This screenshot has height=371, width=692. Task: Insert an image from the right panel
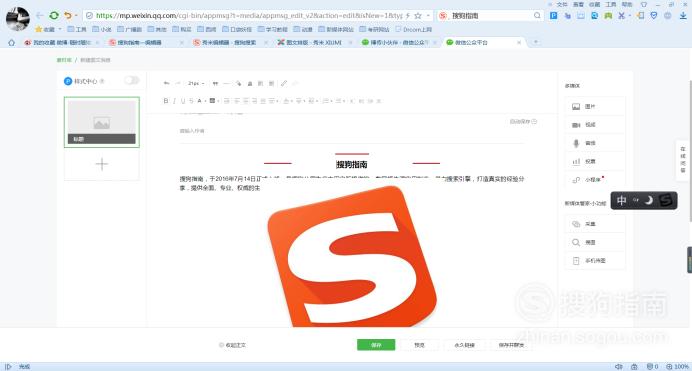click(595, 107)
